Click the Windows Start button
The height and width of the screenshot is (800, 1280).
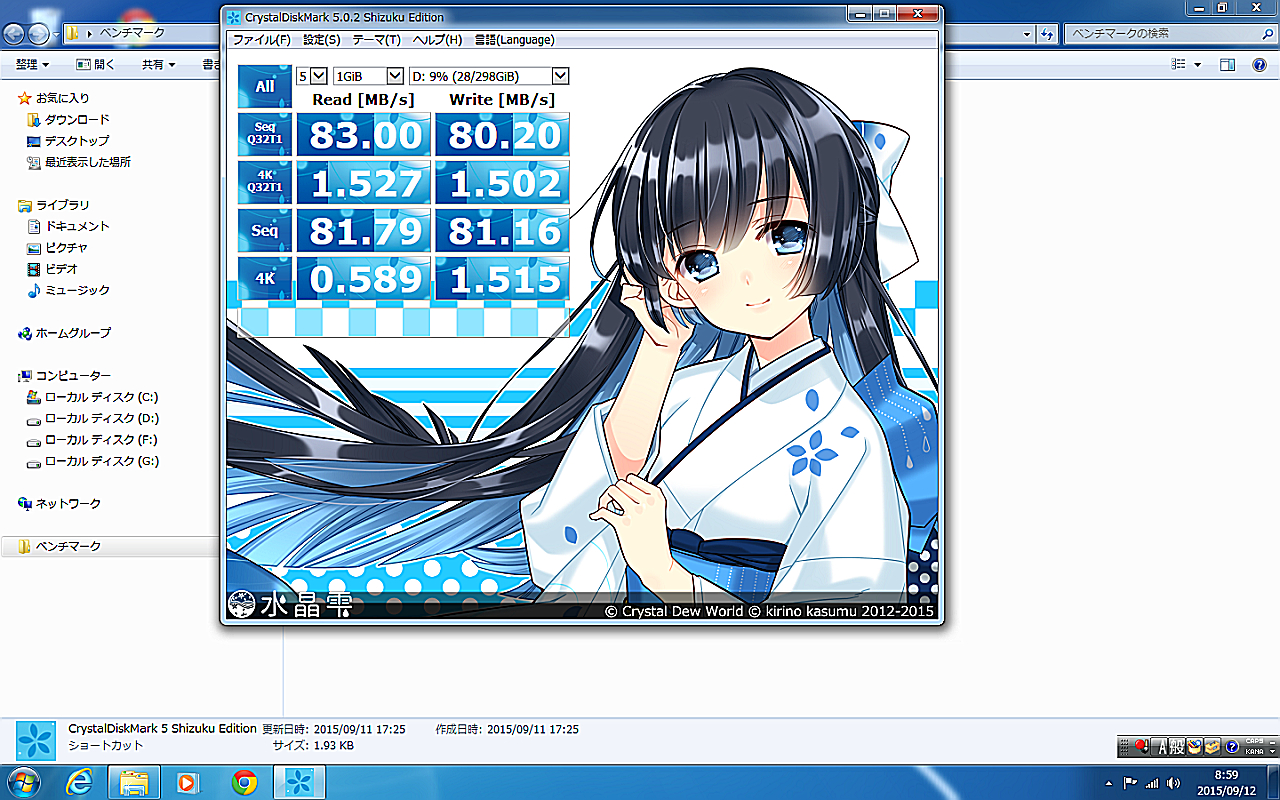(24, 781)
